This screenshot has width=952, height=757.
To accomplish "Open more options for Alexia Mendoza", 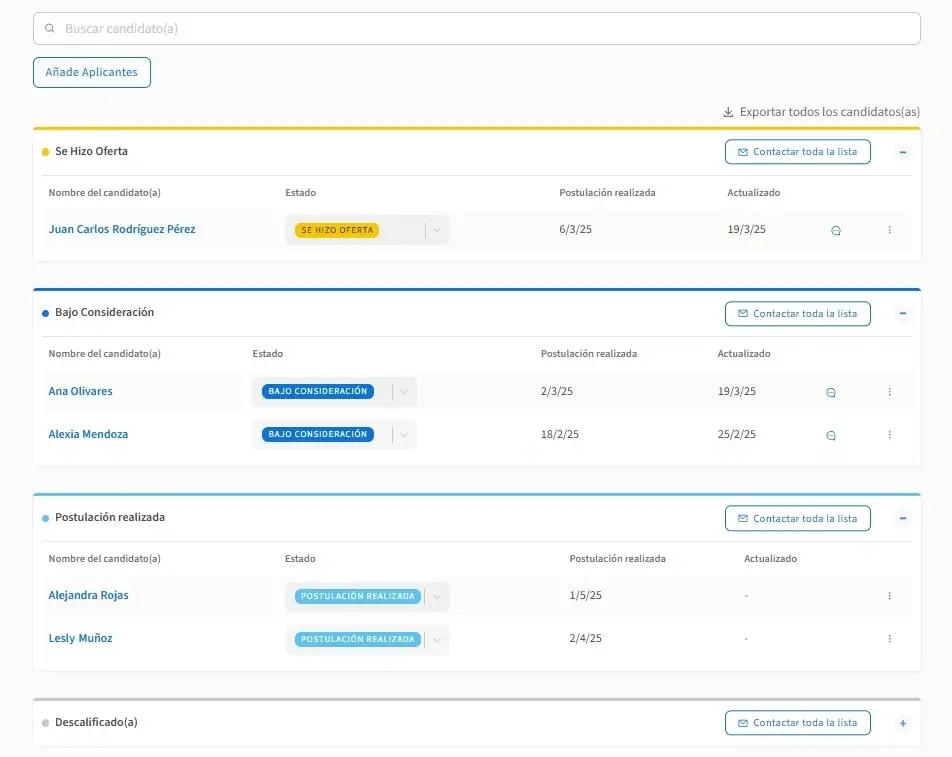I will coord(889,435).
